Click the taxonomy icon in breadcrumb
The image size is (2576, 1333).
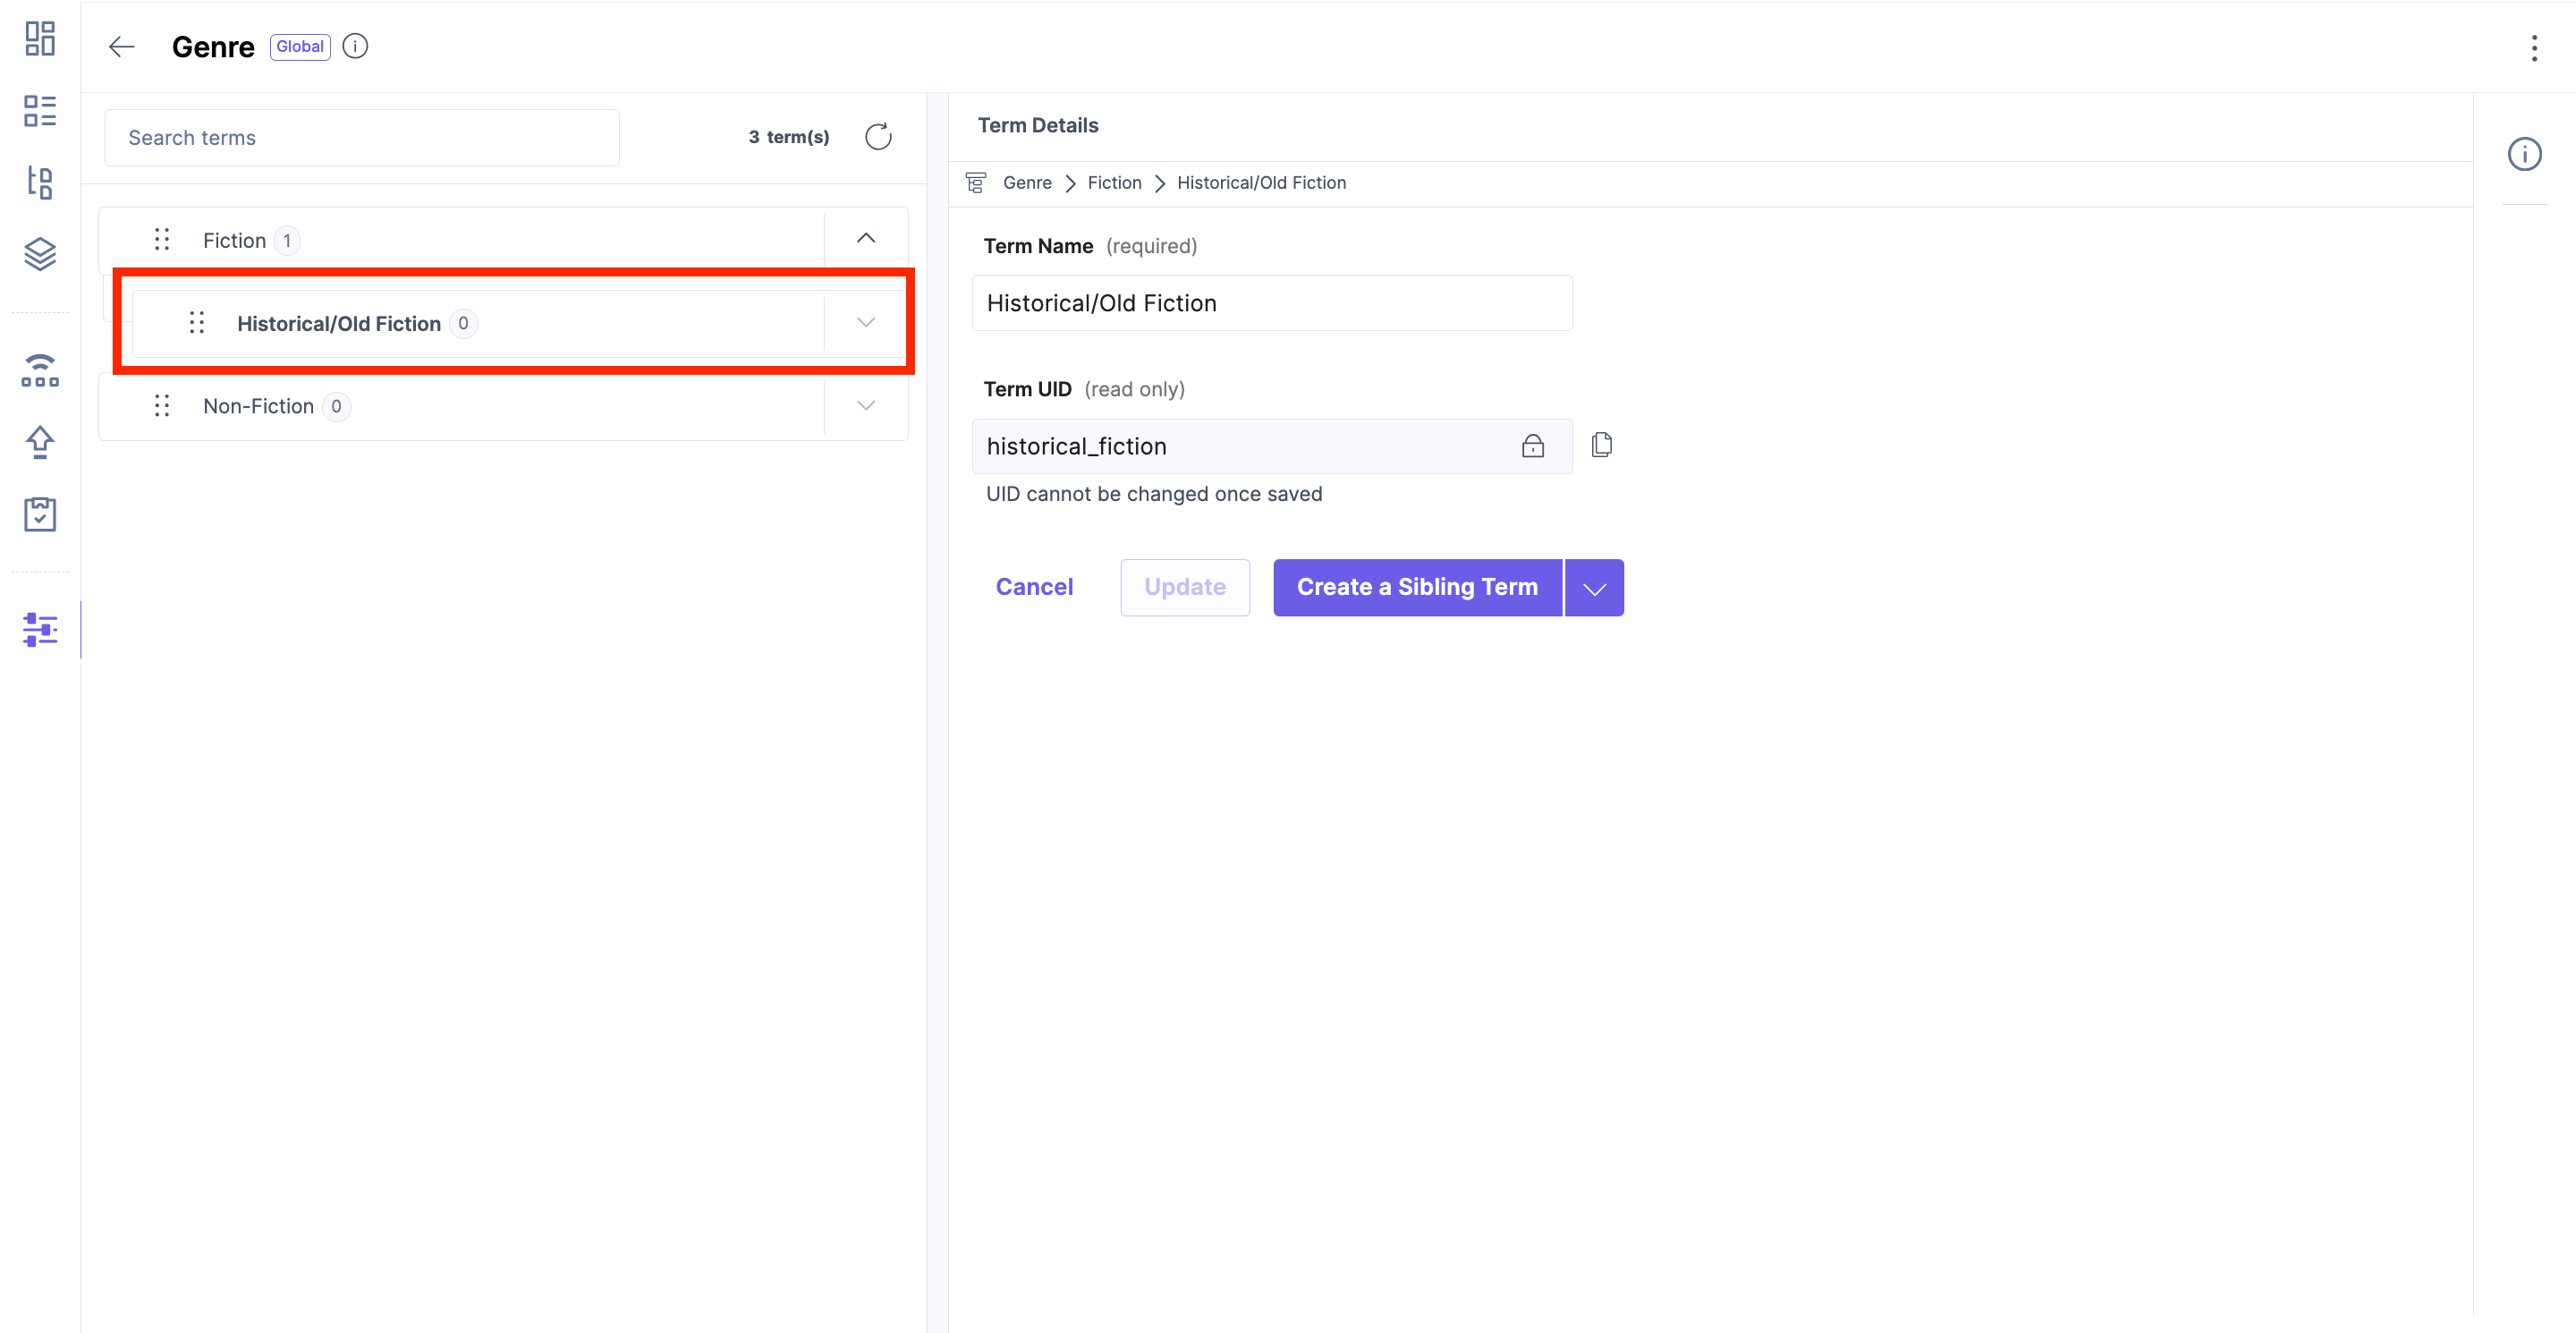976,183
